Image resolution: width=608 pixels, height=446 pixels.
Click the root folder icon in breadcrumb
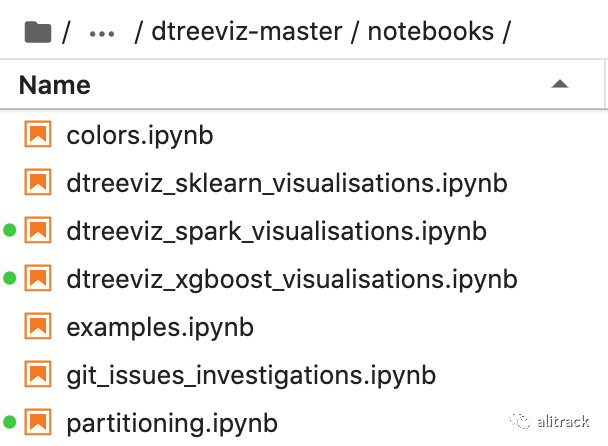click(x=38, y=32)
